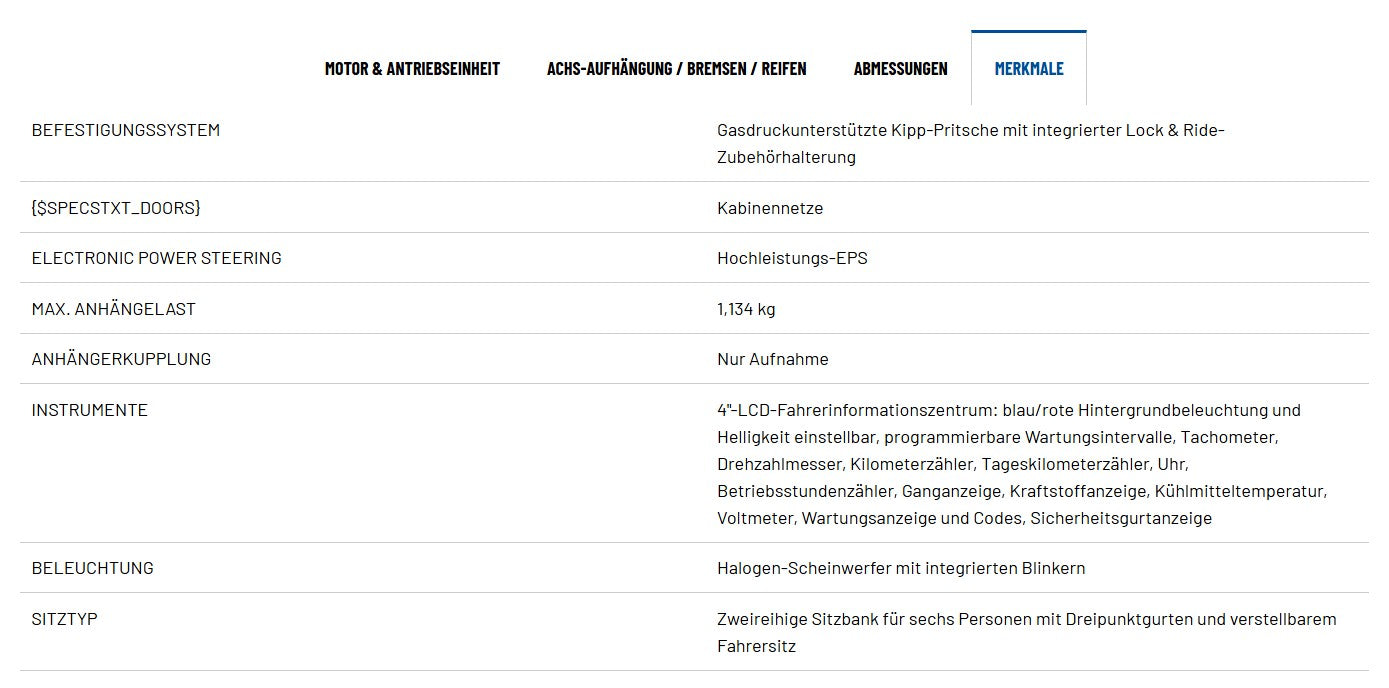
Task: Click the Nur Aufnahme value
Action: [772, 359]
